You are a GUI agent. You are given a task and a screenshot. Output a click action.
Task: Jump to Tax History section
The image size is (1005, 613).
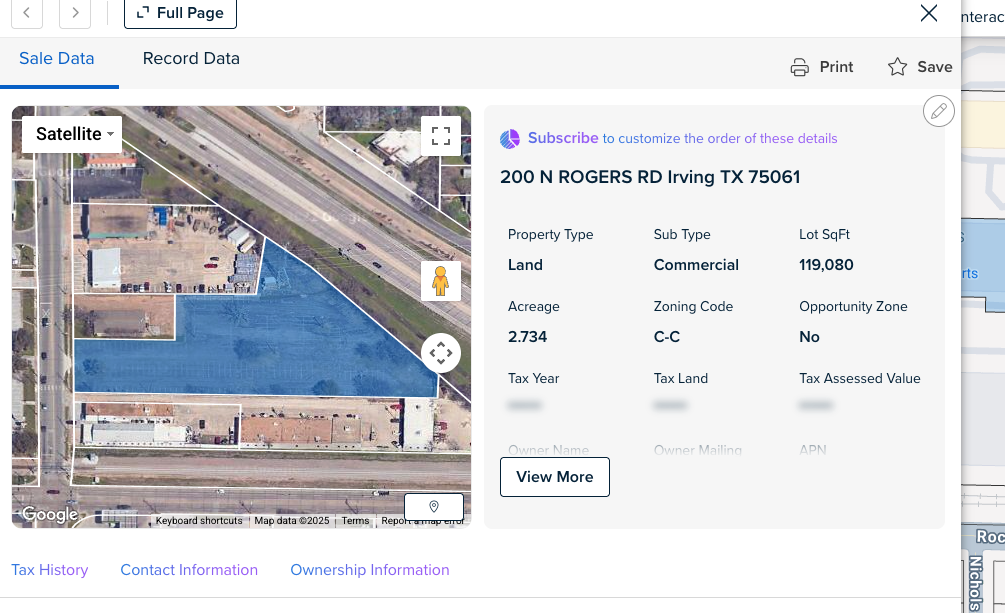click(50, 570)
